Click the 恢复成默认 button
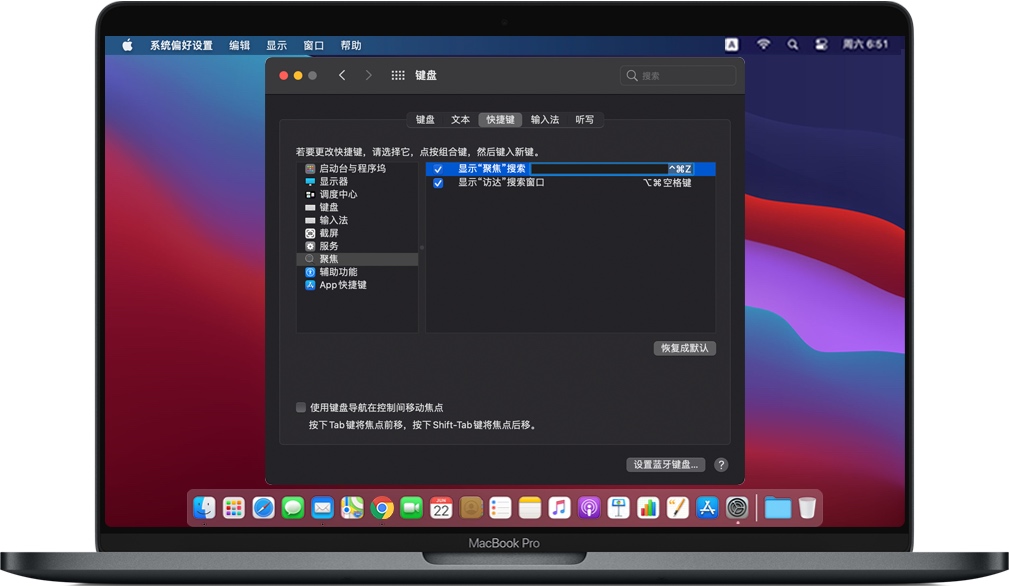Viewport: 1009px width, 586px height. click(x=686, y=348)
